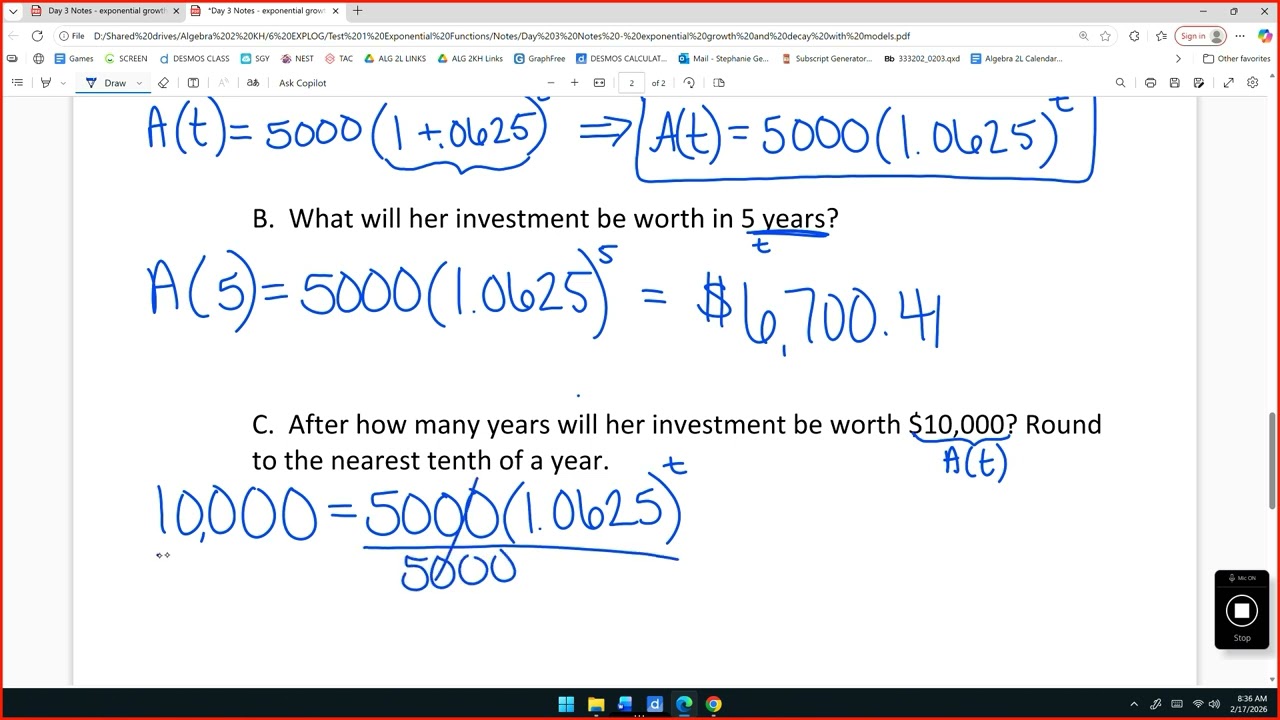Open Windows Start menu
Image resolution: width=1280 pixels, height=720 pixels.
[566, 704]
